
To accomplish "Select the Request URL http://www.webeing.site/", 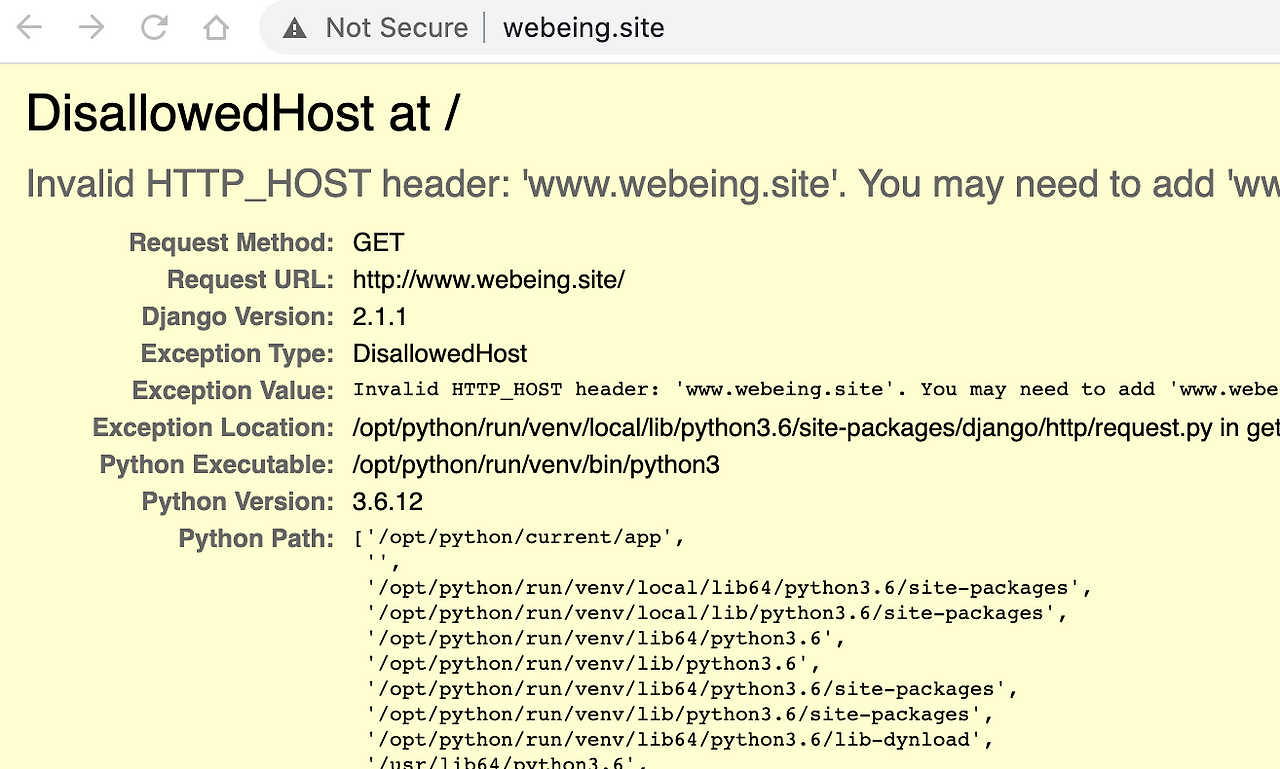I will (488, 280).
